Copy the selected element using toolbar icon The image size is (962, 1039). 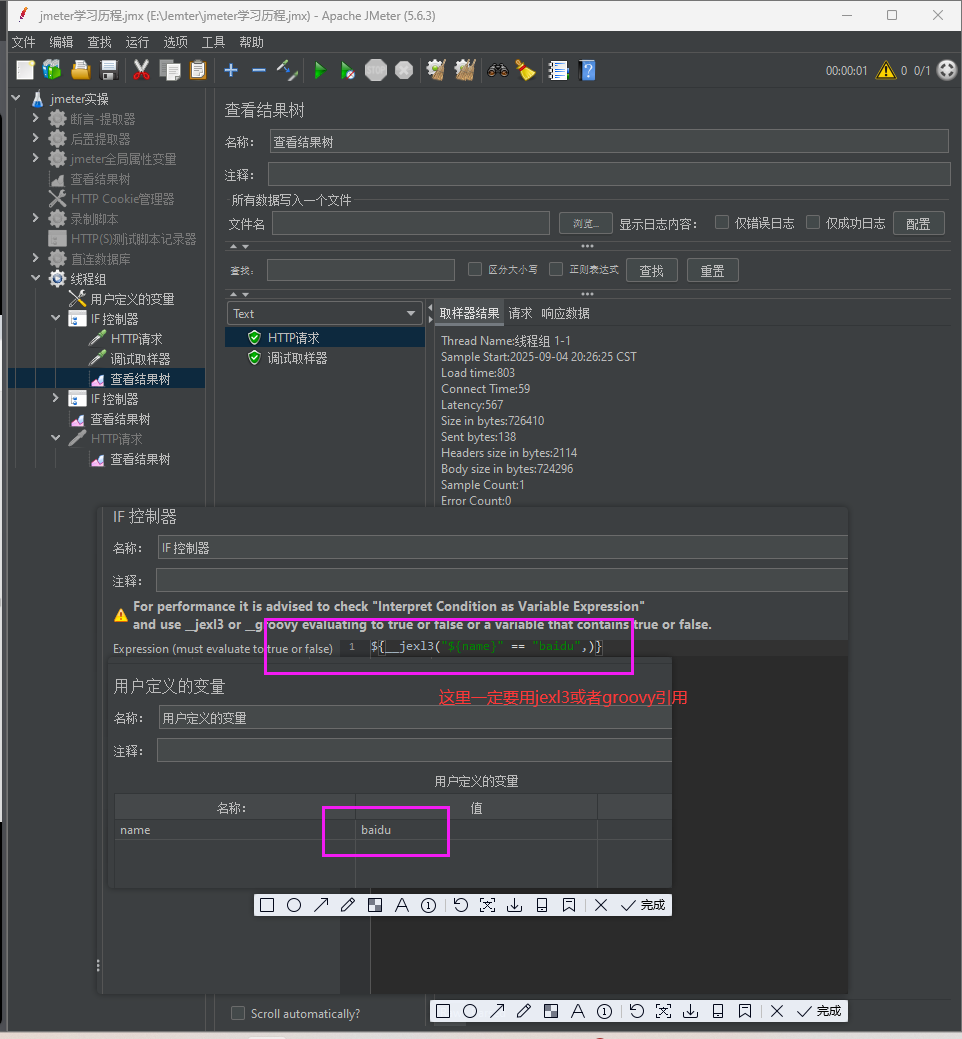click(x=170, y=70)
